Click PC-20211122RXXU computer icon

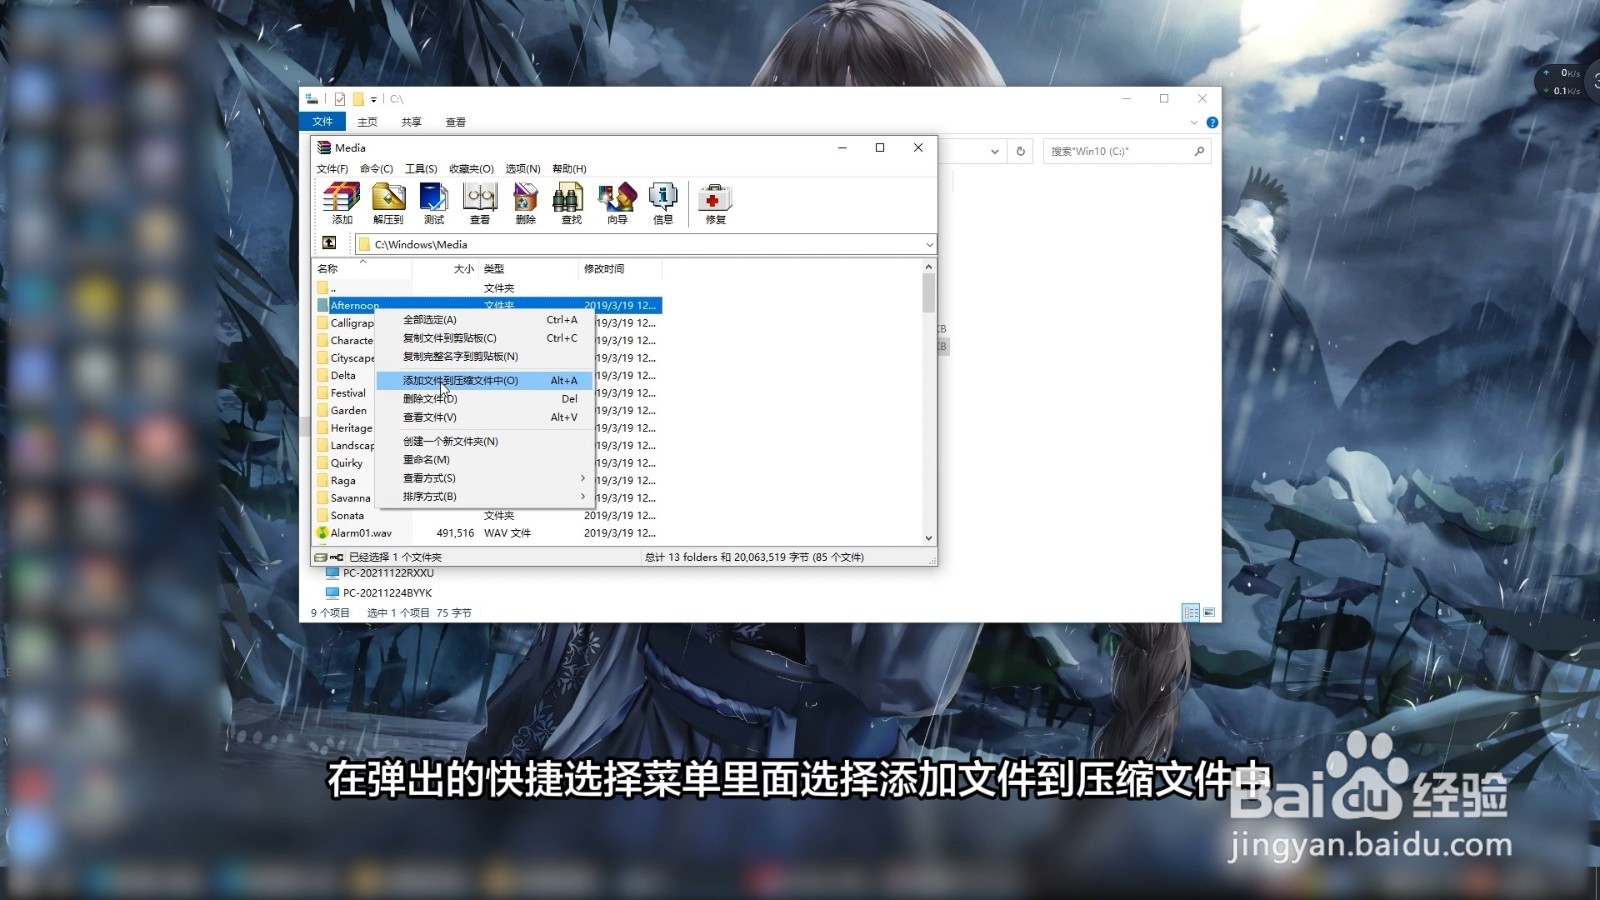point(332,573)
